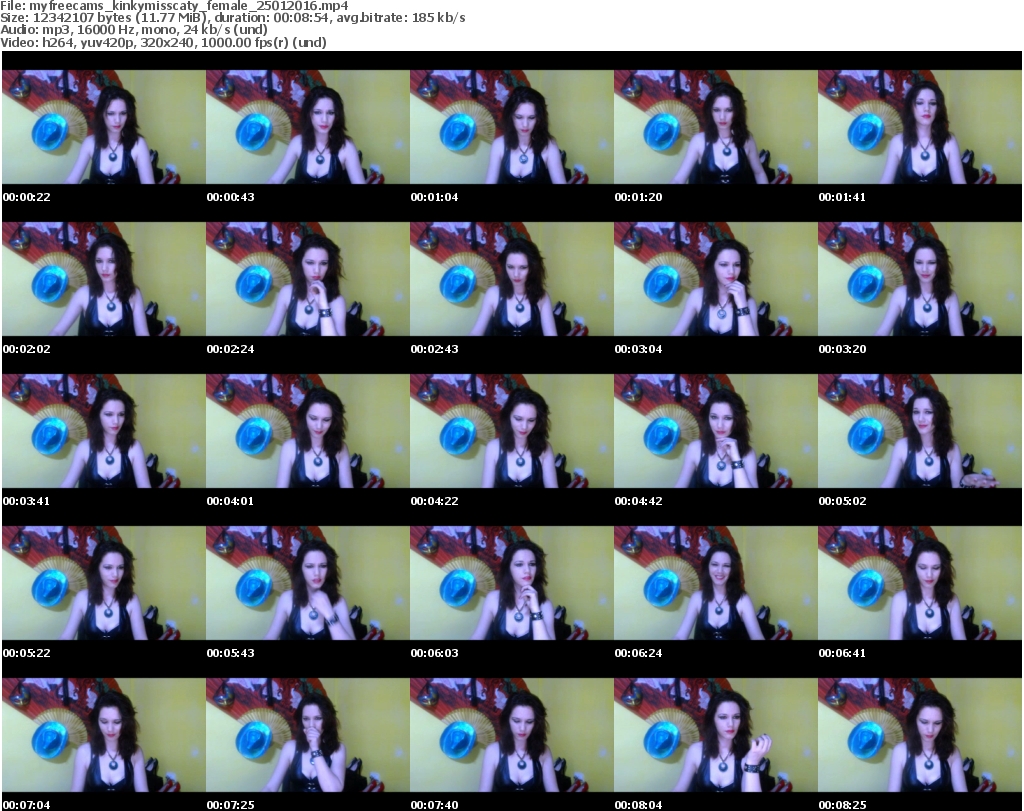The image size is (1024, 811).
Task: Click the frame above timestamp 00:01:20
Action: [x=716, y=127]
